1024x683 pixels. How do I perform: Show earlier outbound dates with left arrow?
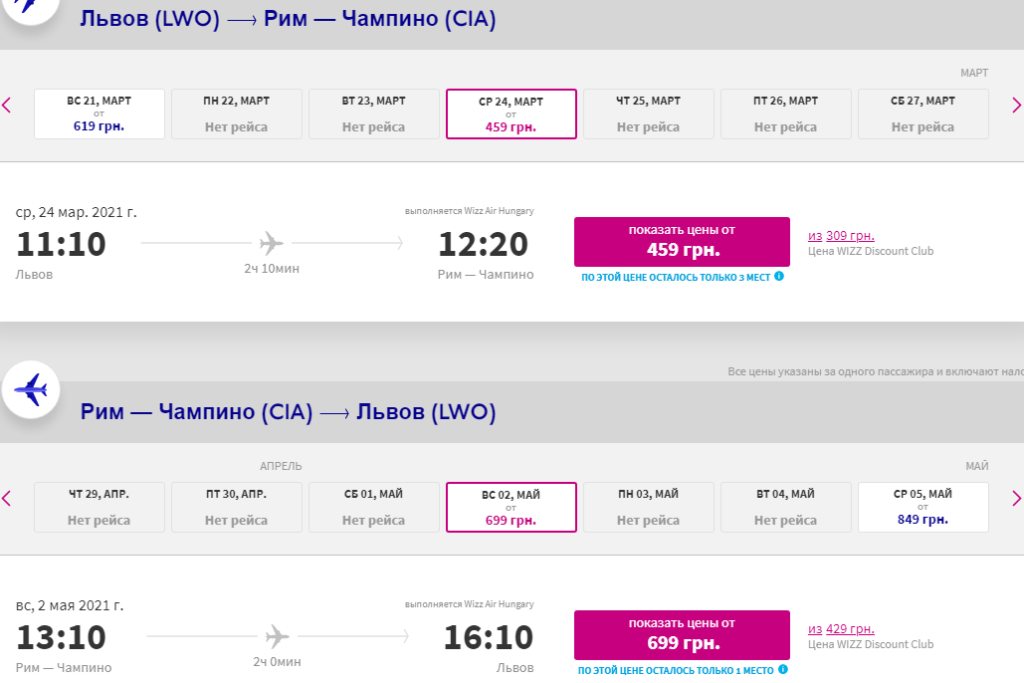(7, 105)
